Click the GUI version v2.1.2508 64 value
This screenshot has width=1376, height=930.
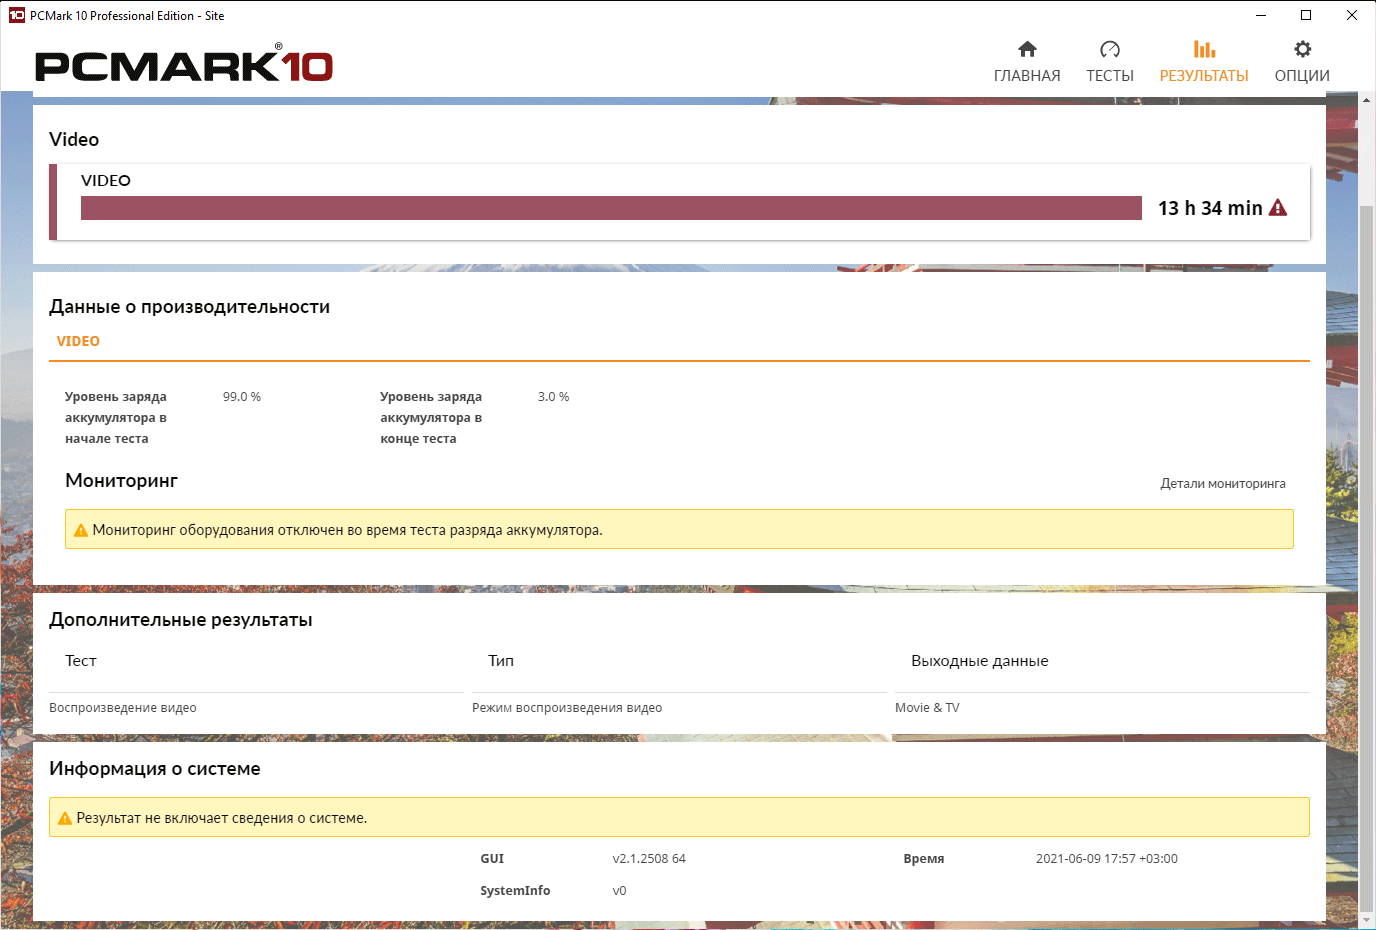649,859
